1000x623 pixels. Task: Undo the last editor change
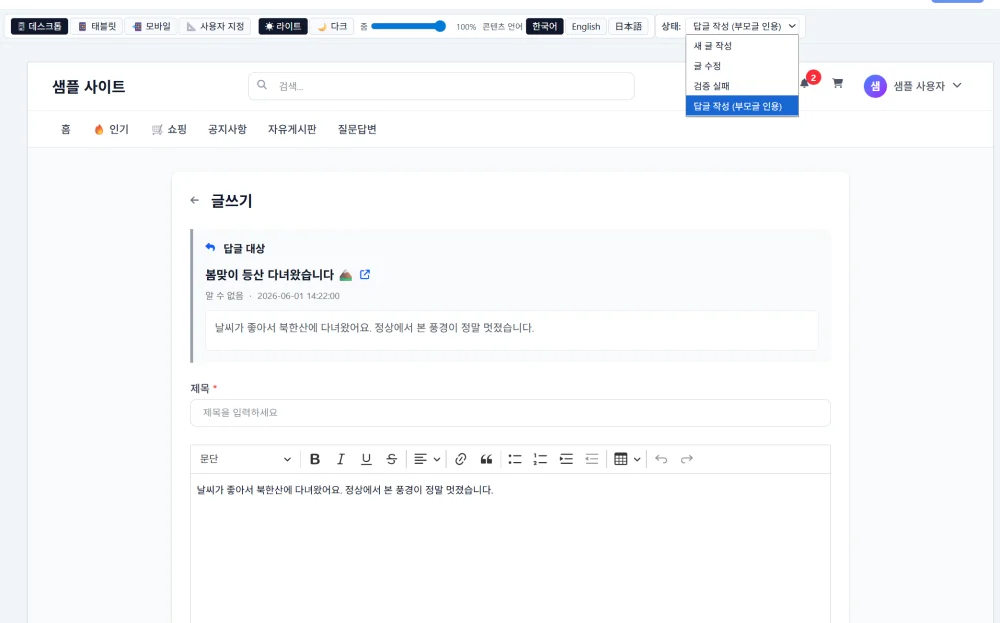(661, 459)
